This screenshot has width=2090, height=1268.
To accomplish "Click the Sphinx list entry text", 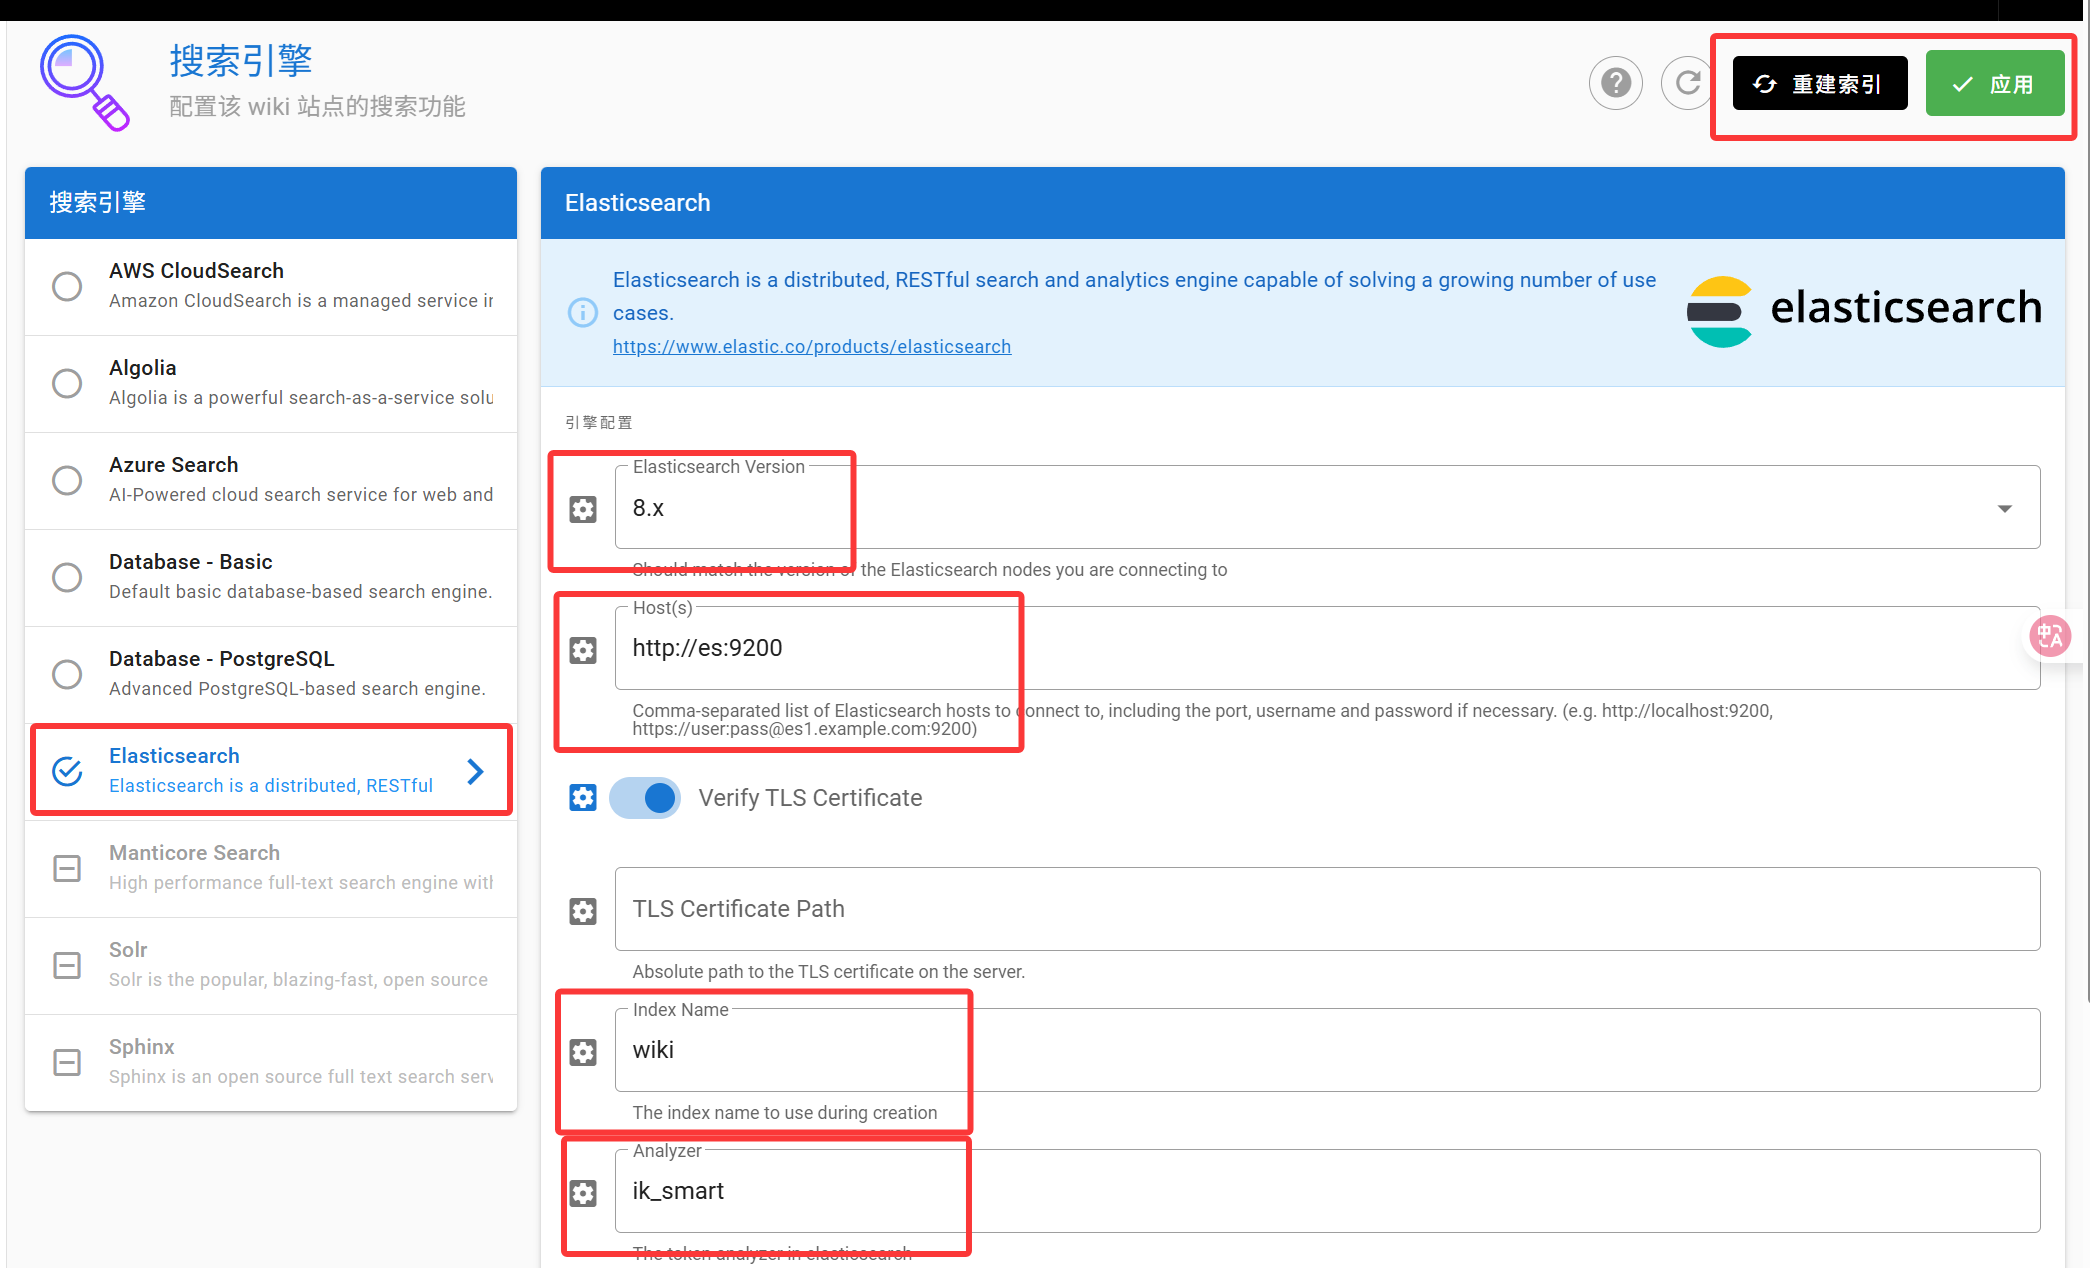I will pos(271,1062).
